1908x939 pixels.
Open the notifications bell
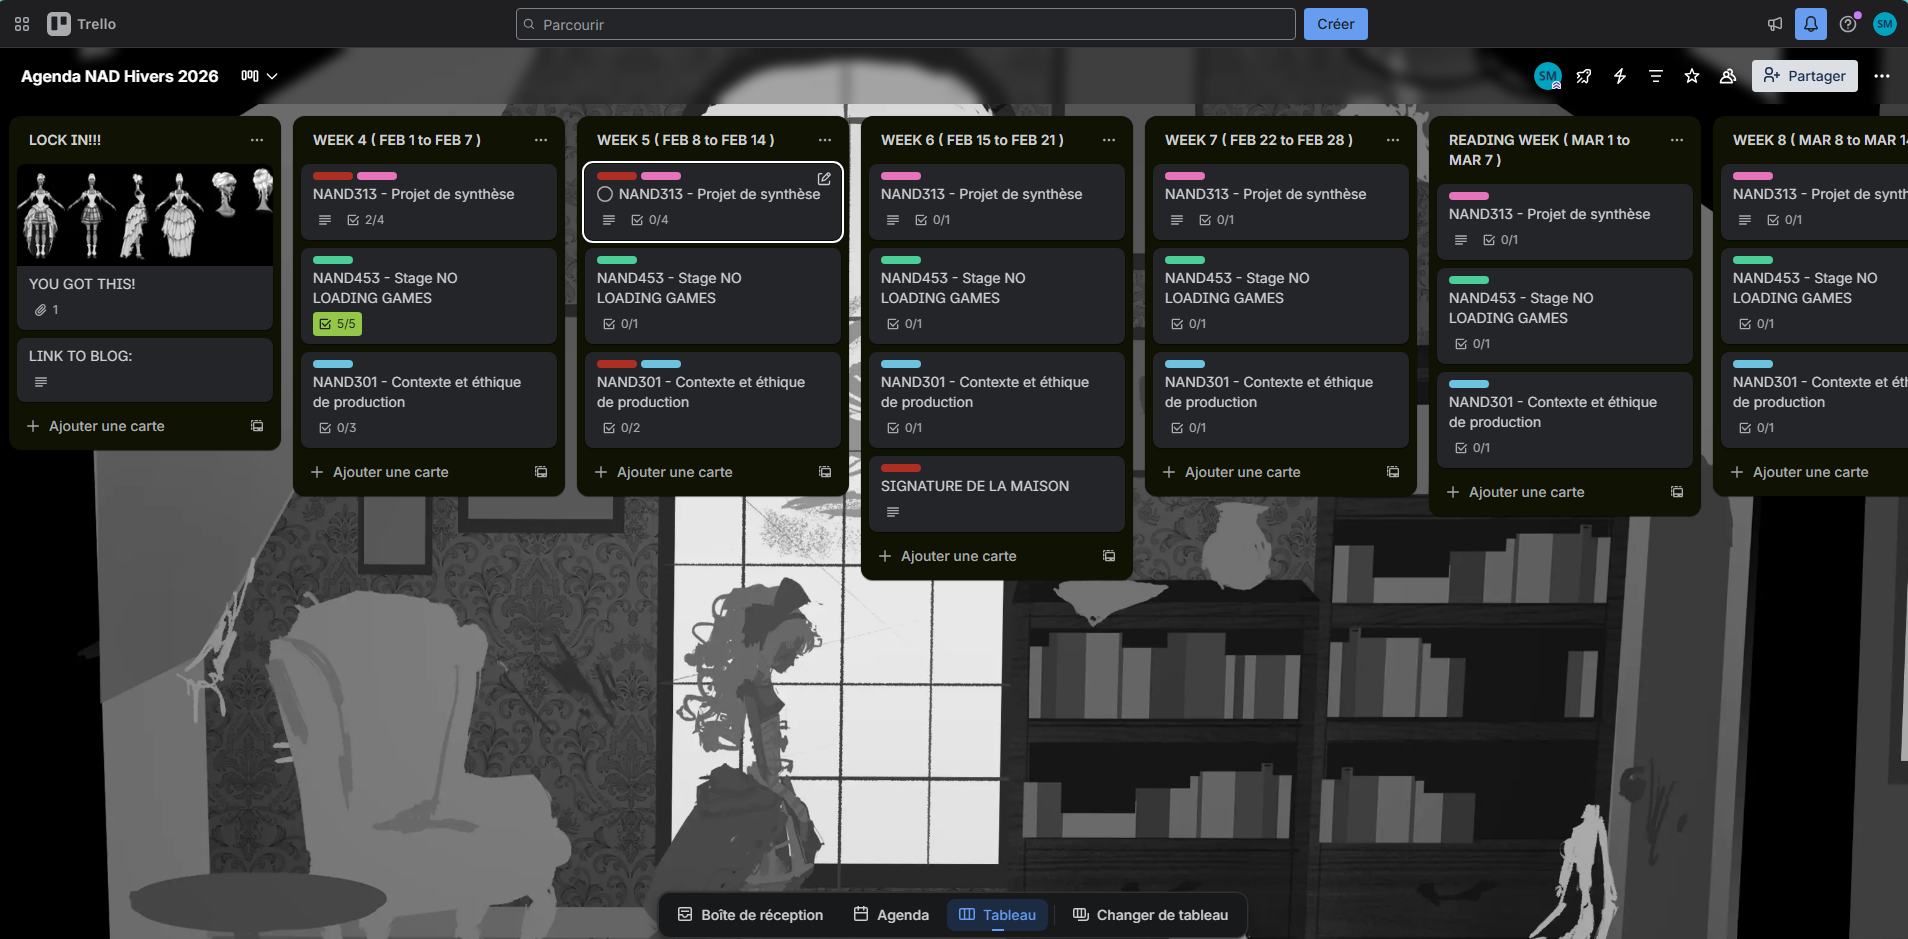(1811, 23)
